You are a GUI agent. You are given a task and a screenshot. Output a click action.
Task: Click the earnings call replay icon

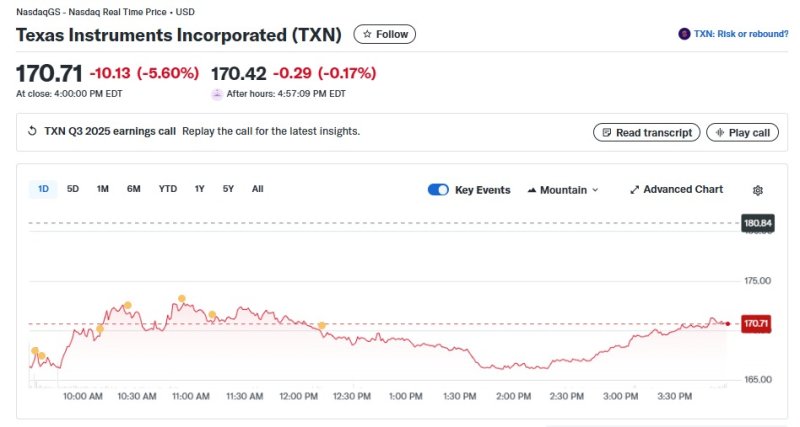tap(32, 131)
